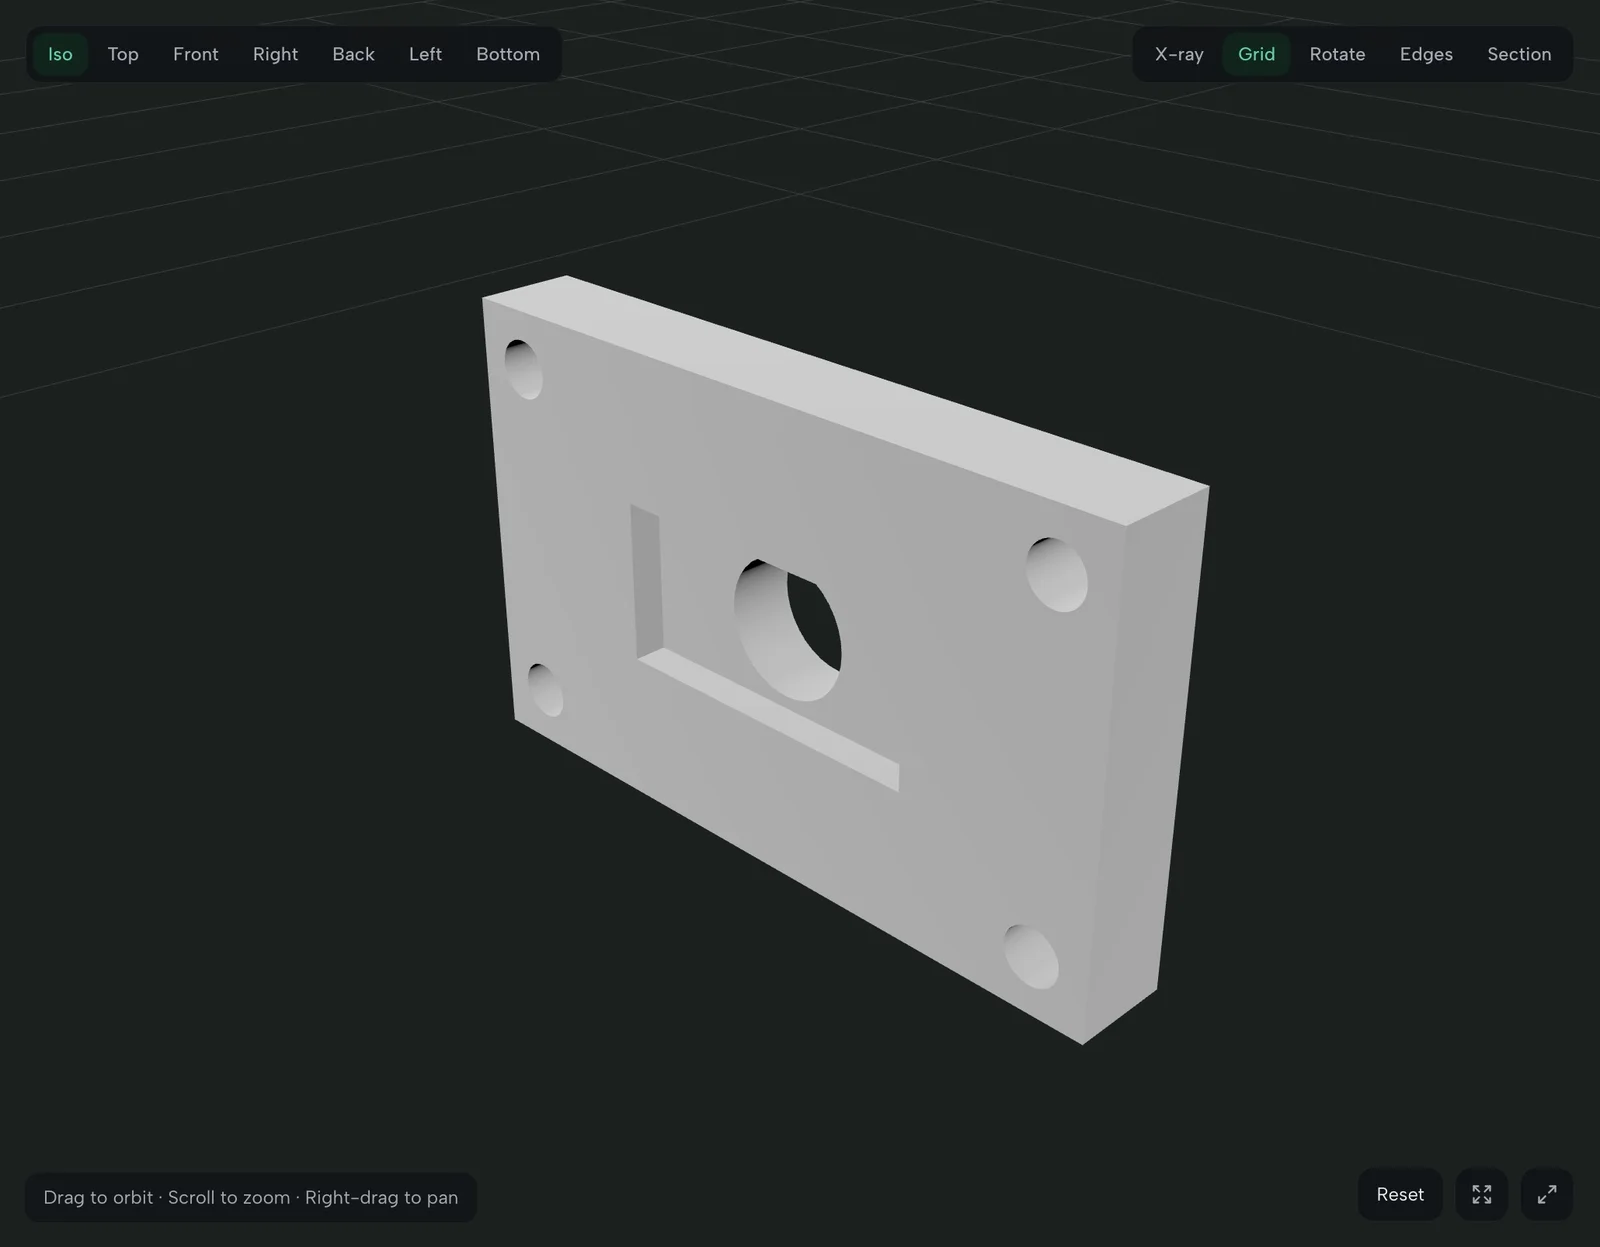
Task: Click the center bore hole of the plate
Action: click(x=788, y=630)
